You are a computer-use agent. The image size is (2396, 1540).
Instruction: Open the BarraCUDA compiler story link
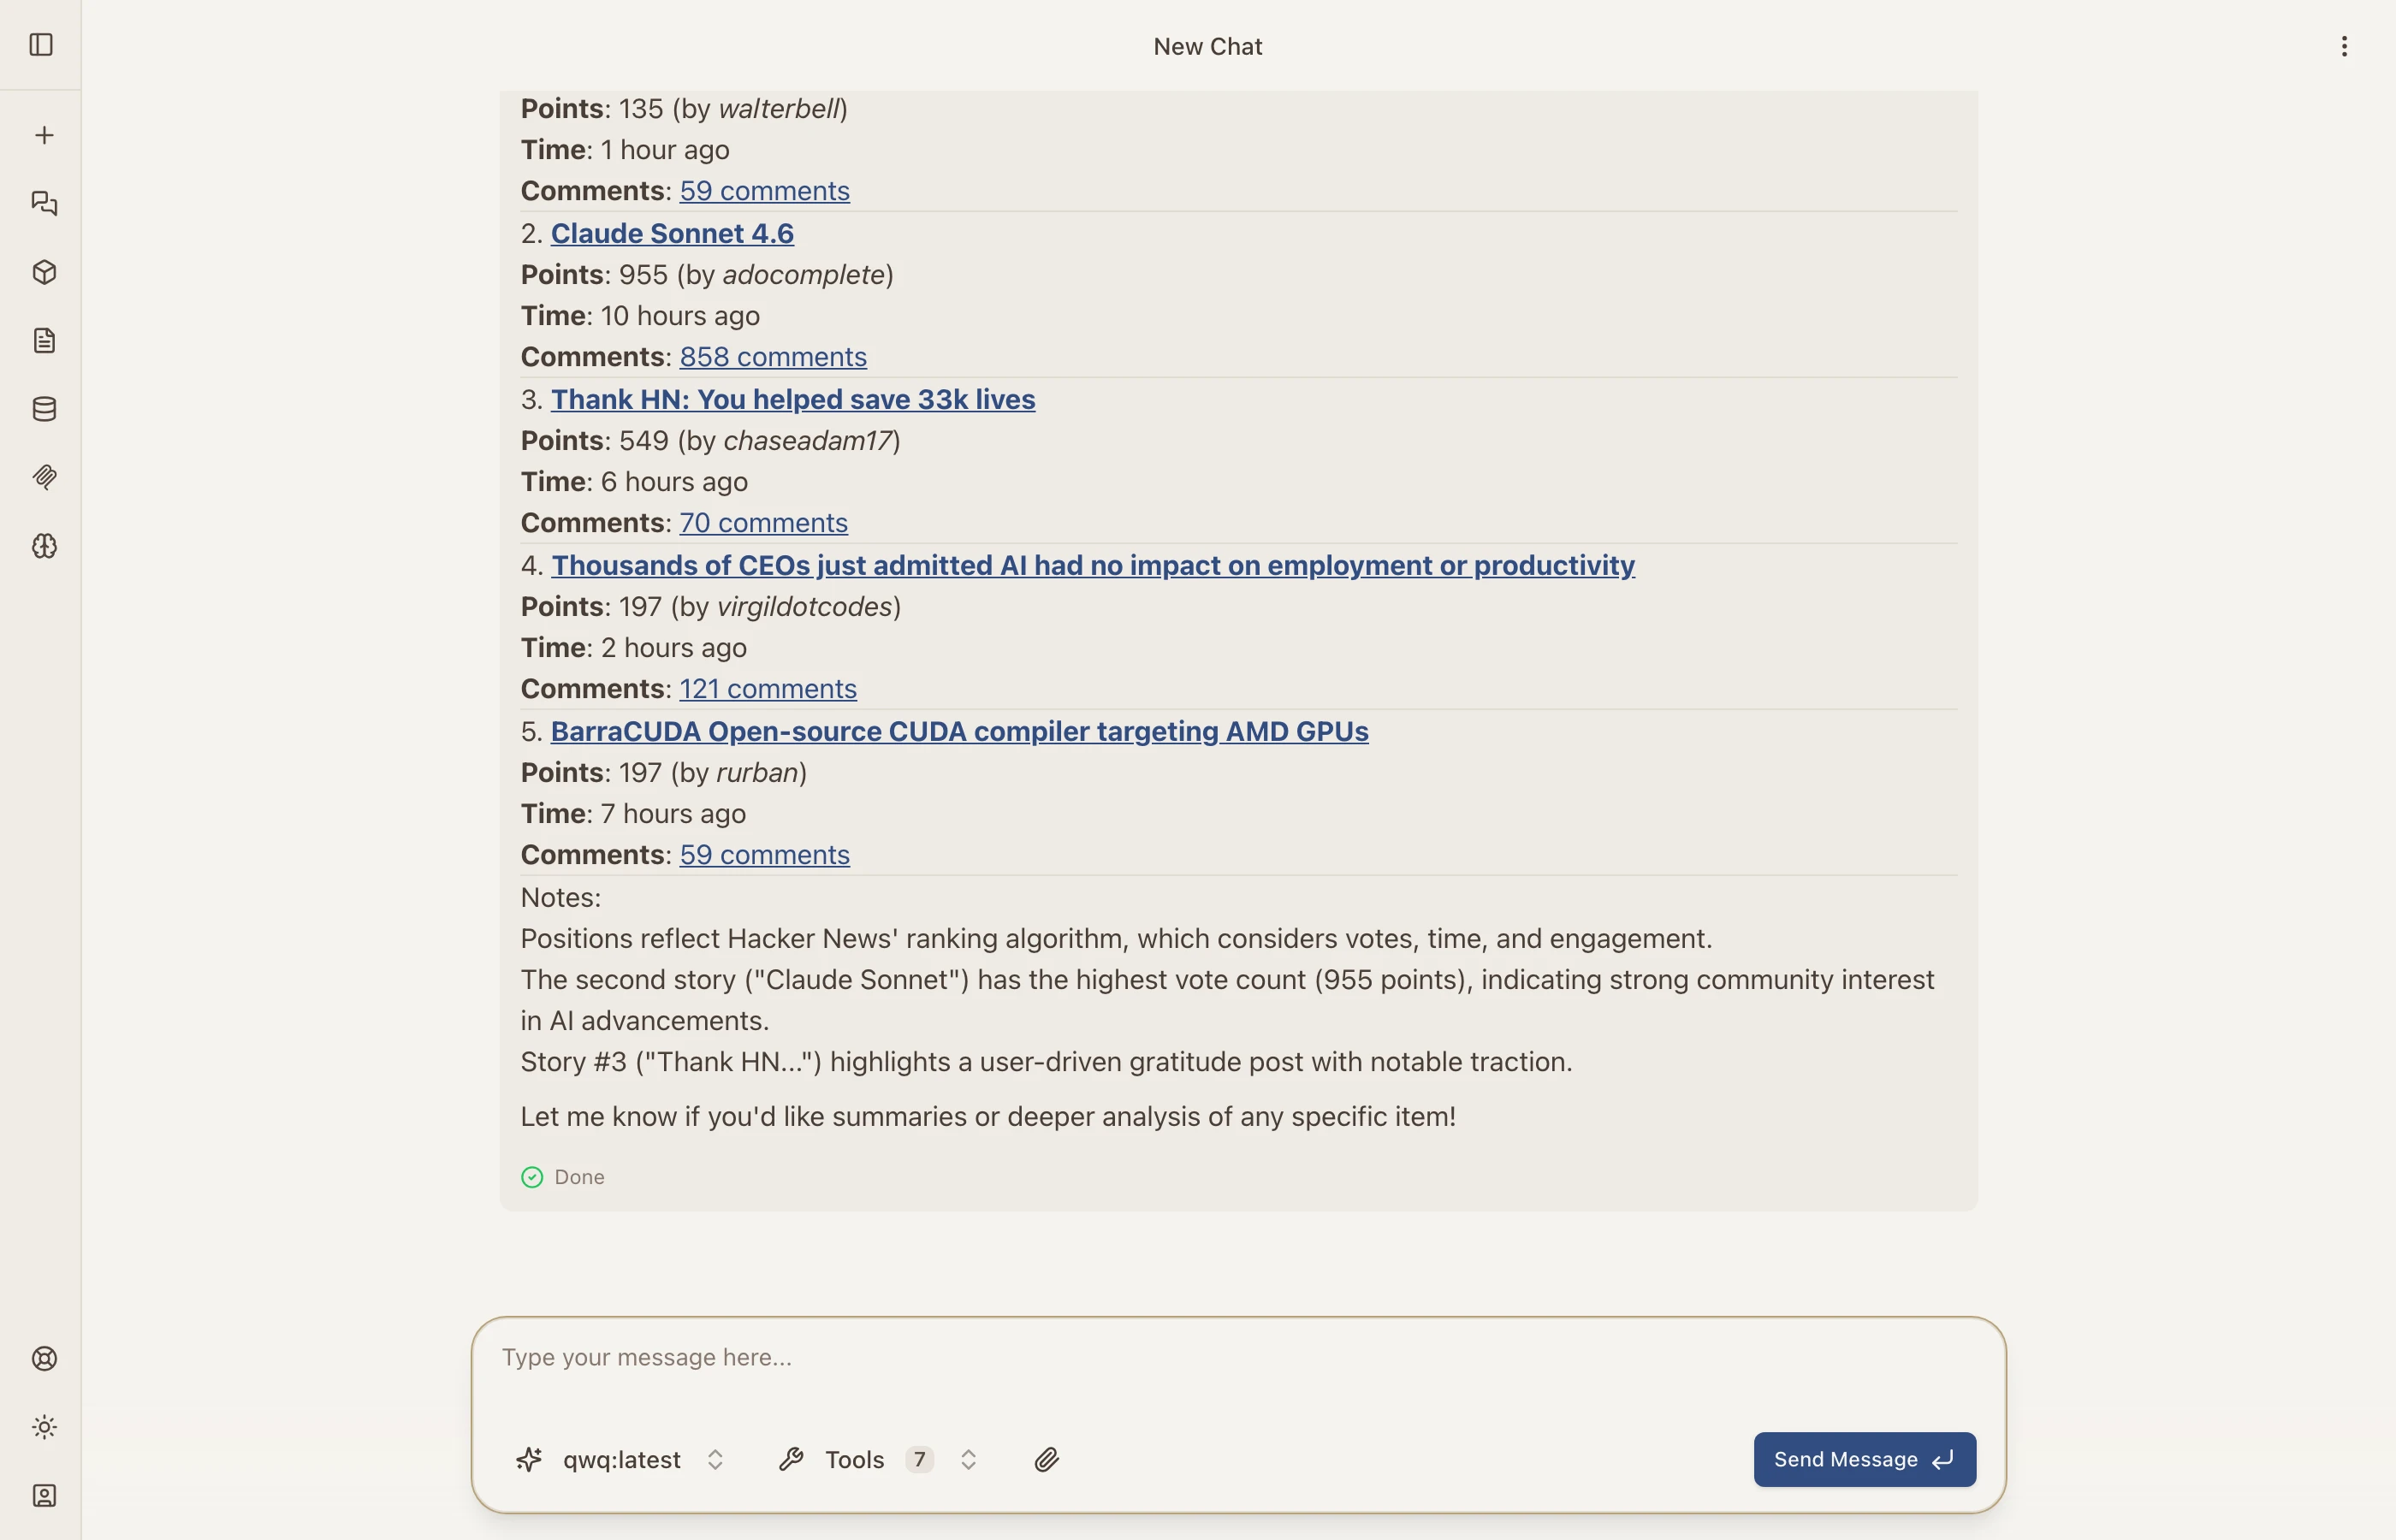pos(958,731)
